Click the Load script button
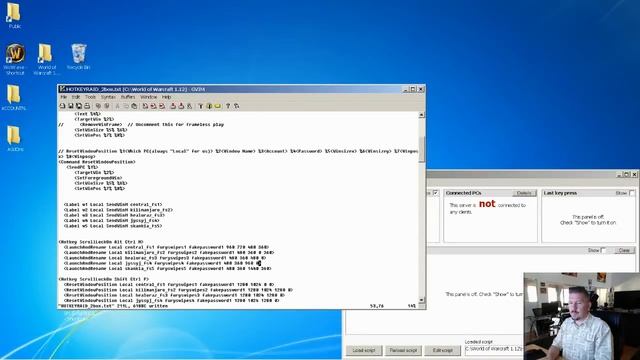The width and height of the screenshot is (640, 360). [x=364, y=350]
